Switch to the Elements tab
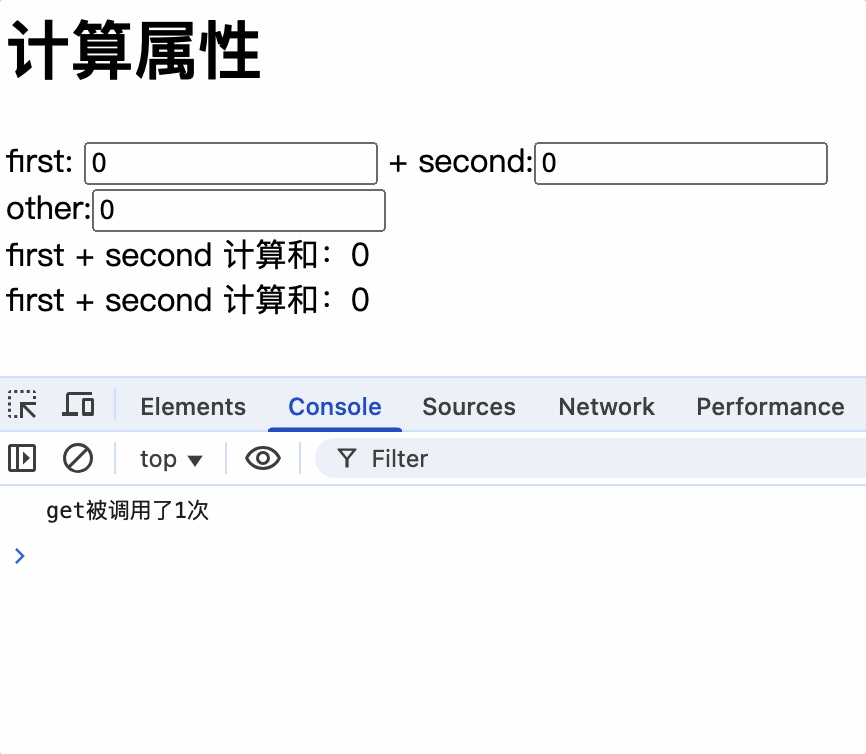The height and width of the screenshot is (754, 866). point(193,407)
